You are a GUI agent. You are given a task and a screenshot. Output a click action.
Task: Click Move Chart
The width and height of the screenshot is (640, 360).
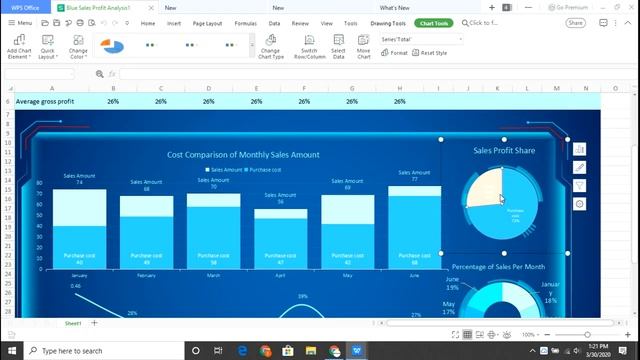click(363, 47)
